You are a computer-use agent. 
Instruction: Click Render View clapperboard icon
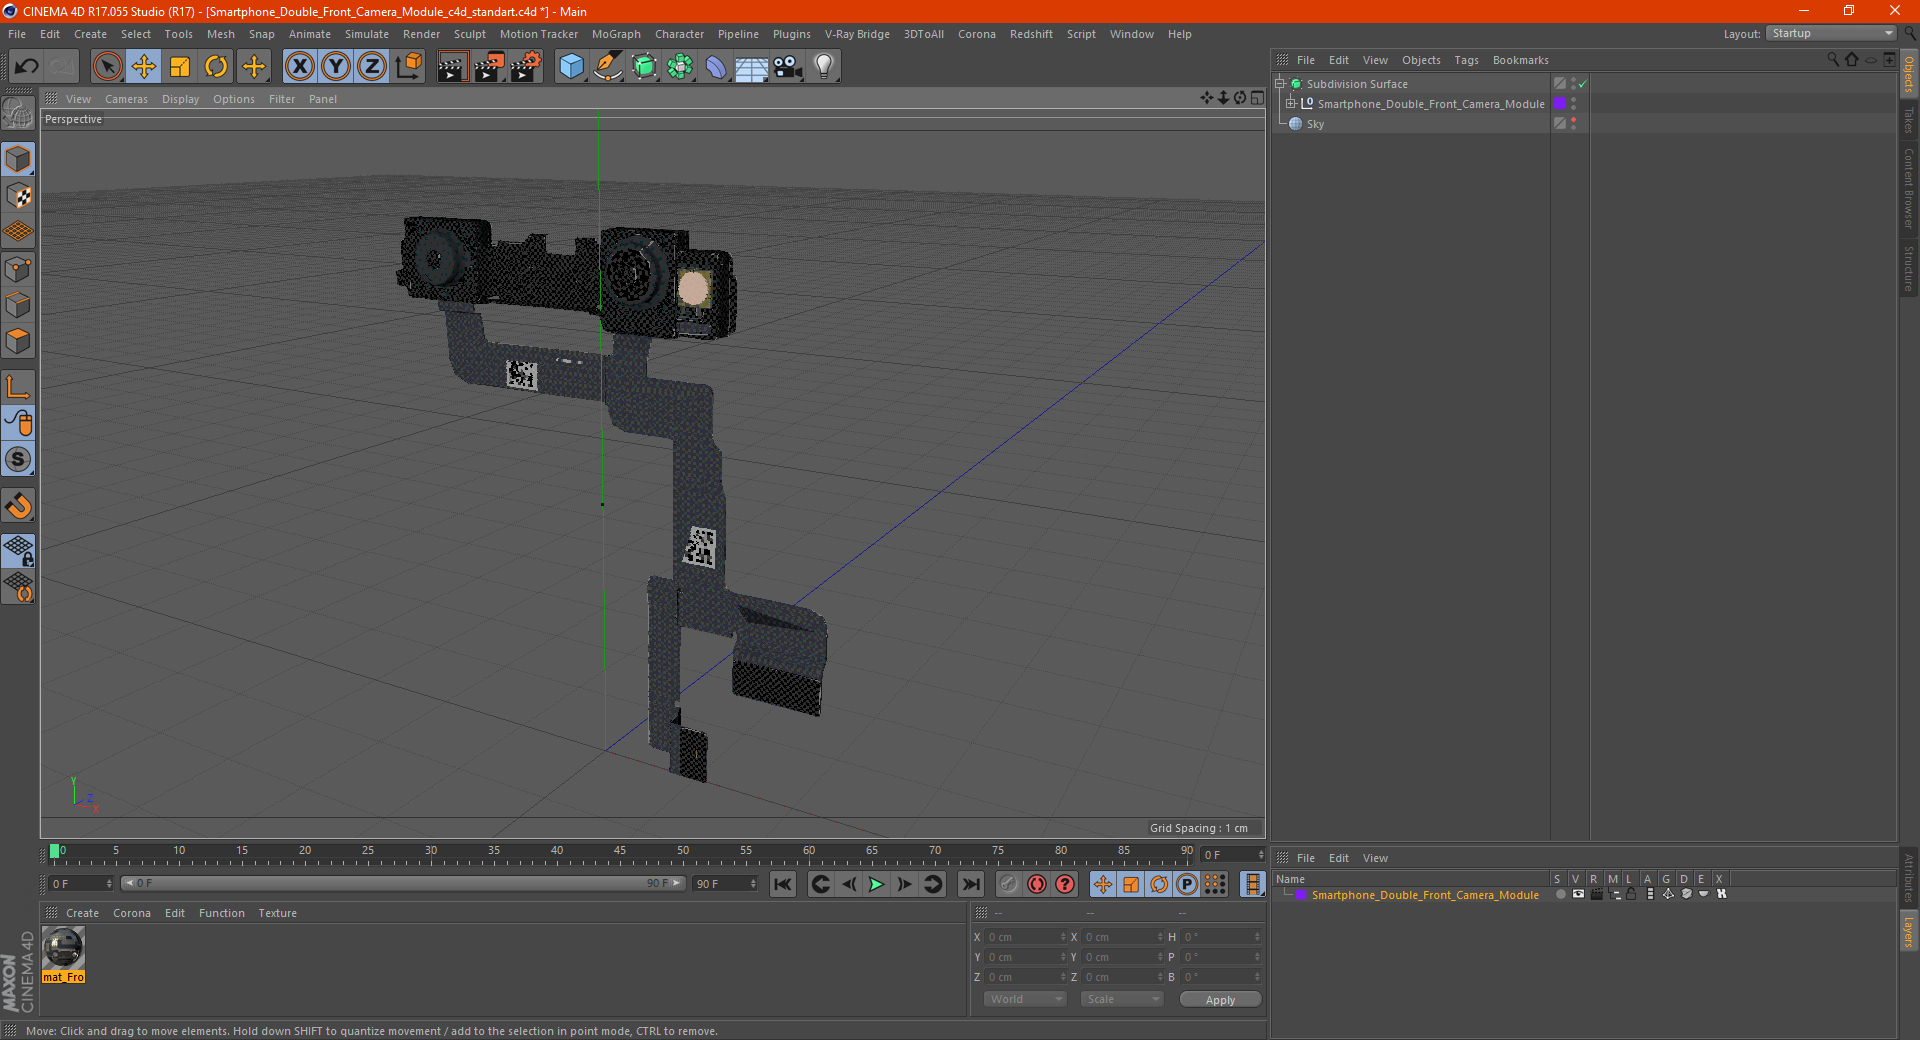pos(452,67)
